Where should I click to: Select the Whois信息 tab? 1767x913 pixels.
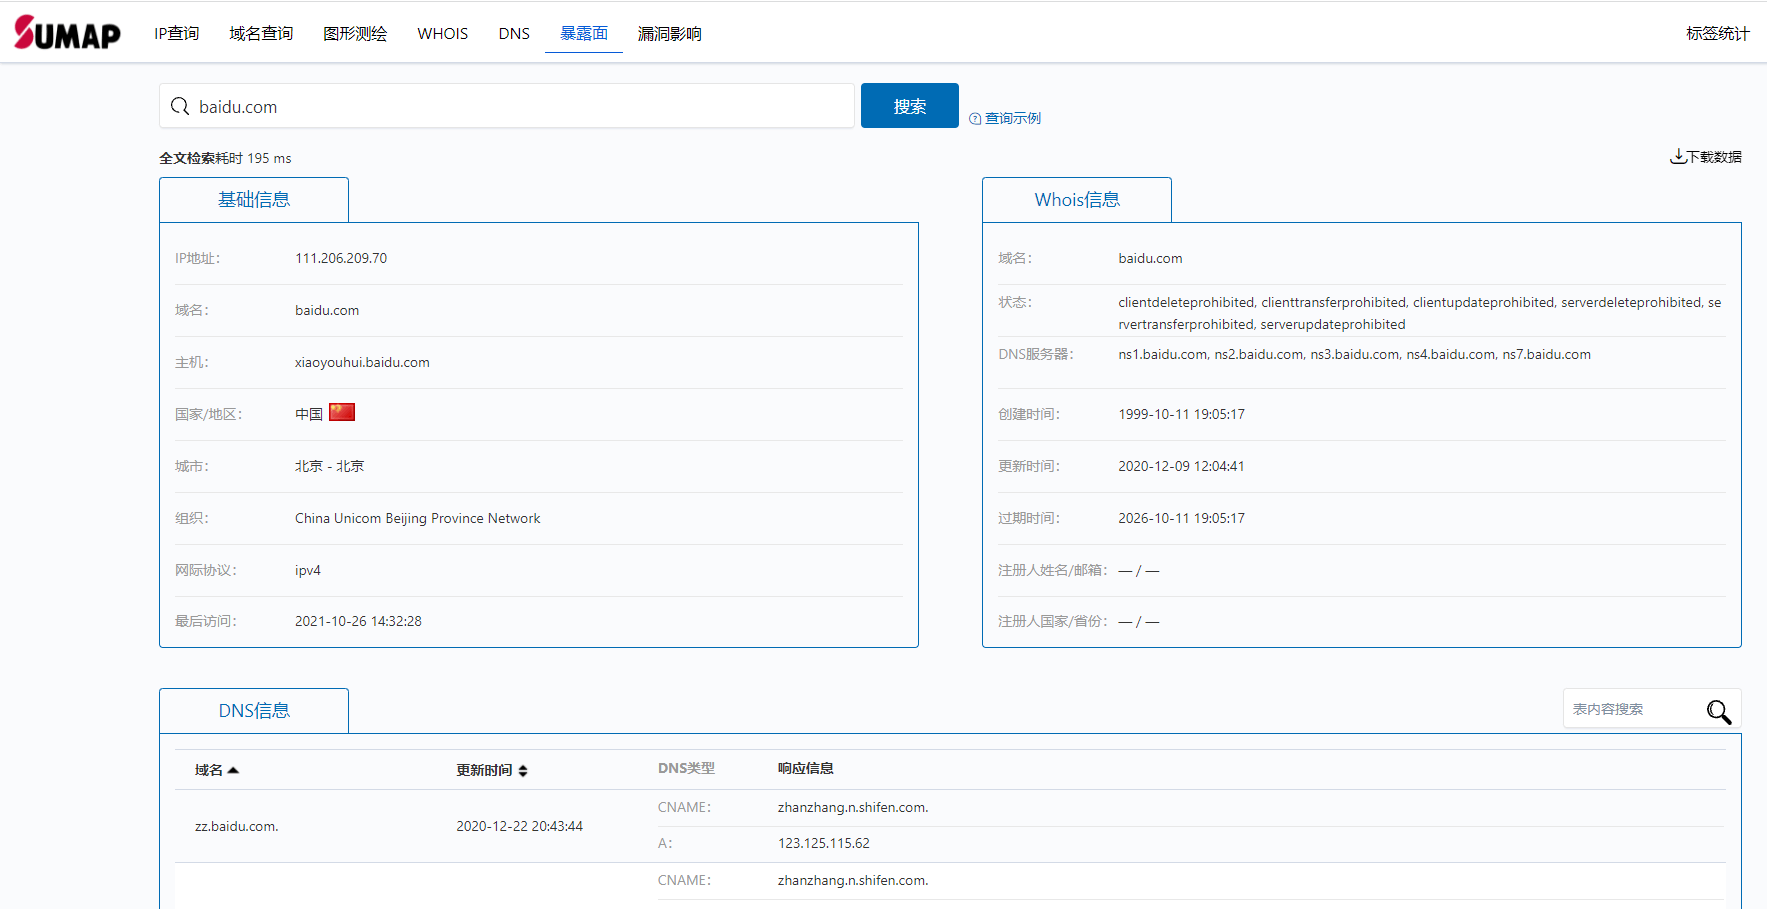tap(1077, 200)
